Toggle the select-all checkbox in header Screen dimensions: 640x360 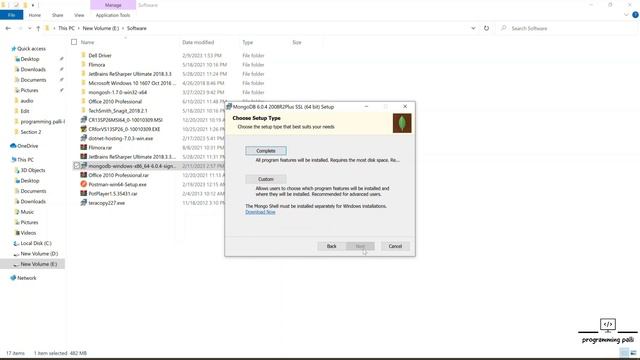pyautogui.click(x=74, y=42)
